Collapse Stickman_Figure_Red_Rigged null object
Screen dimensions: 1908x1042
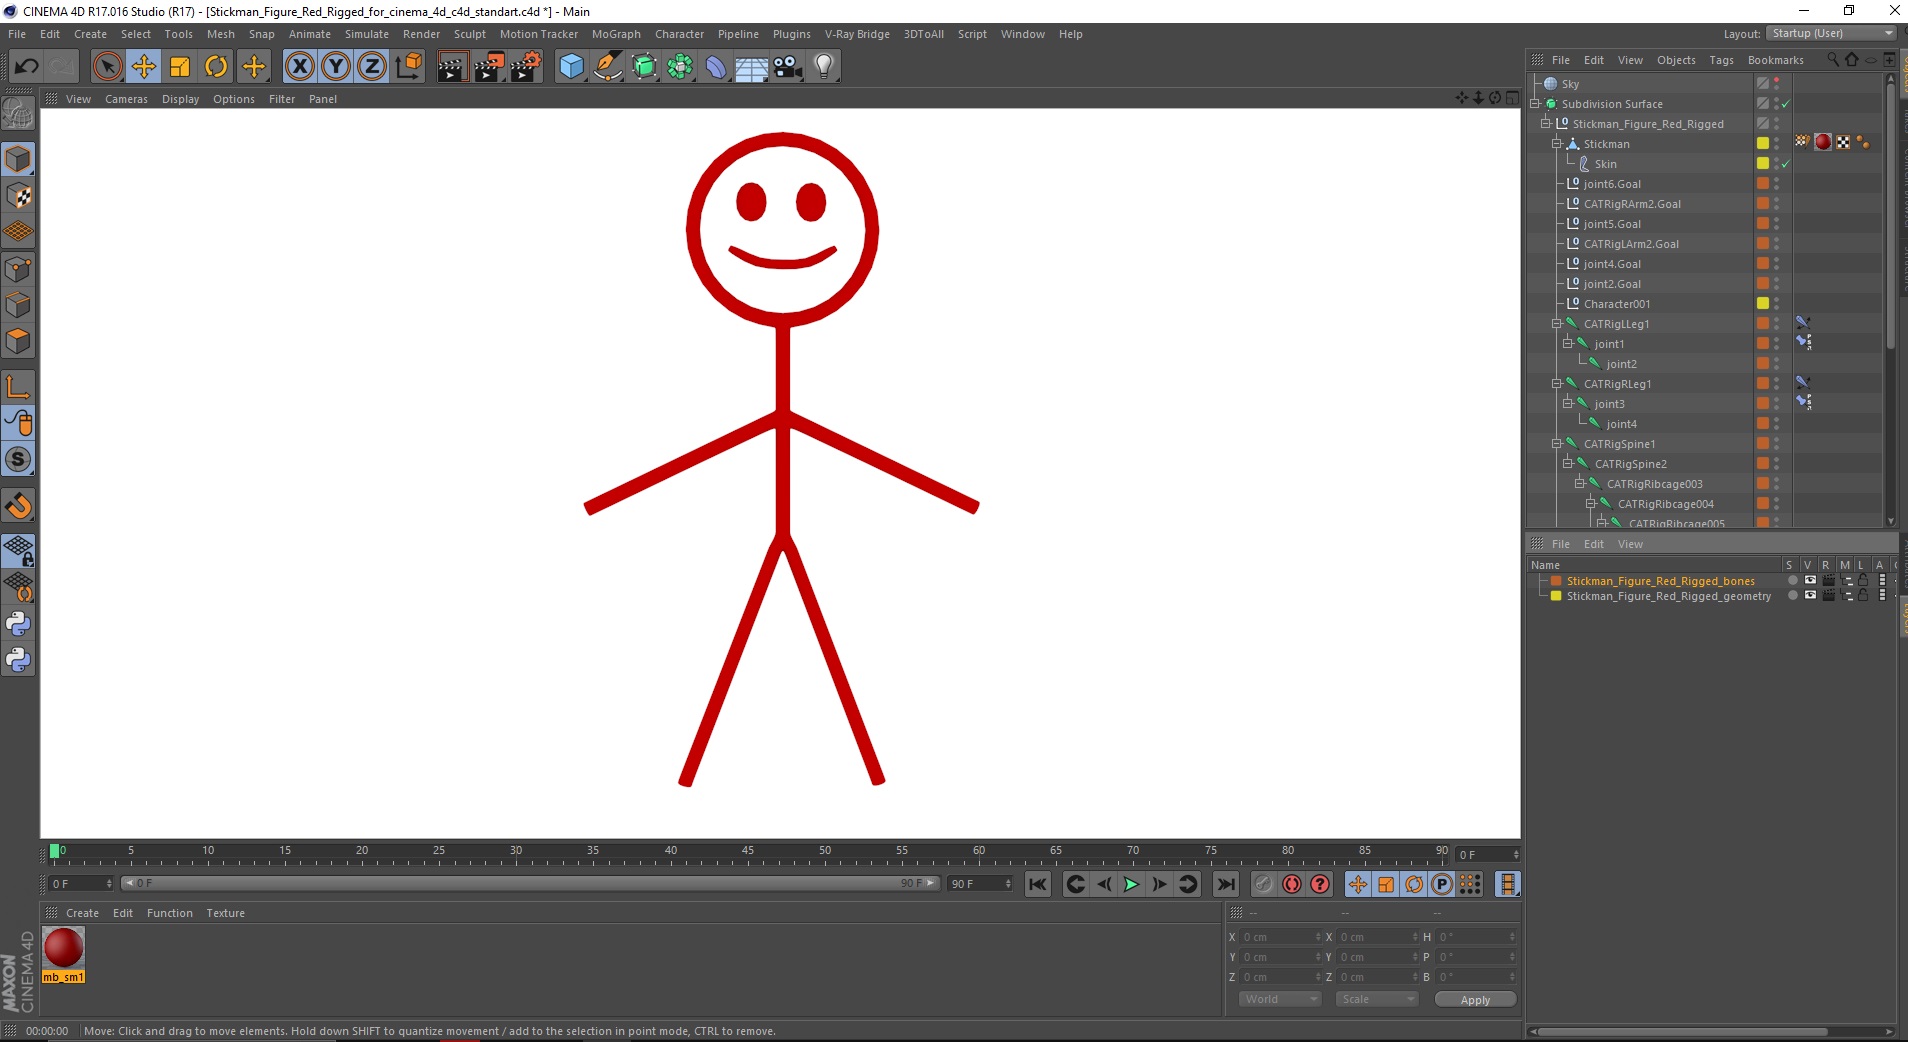point(1545,123)
